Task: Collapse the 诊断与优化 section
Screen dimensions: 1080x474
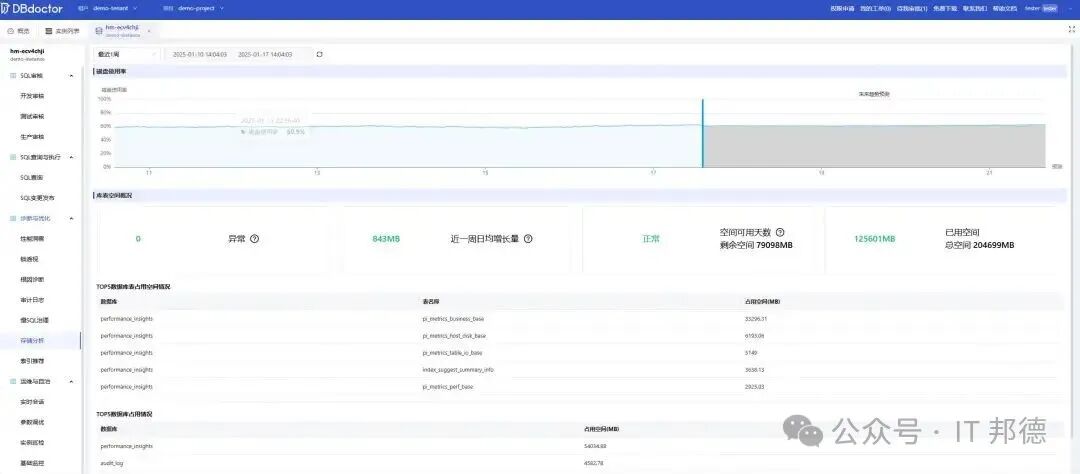Action: pyautogui.click(x=72, y=218)
